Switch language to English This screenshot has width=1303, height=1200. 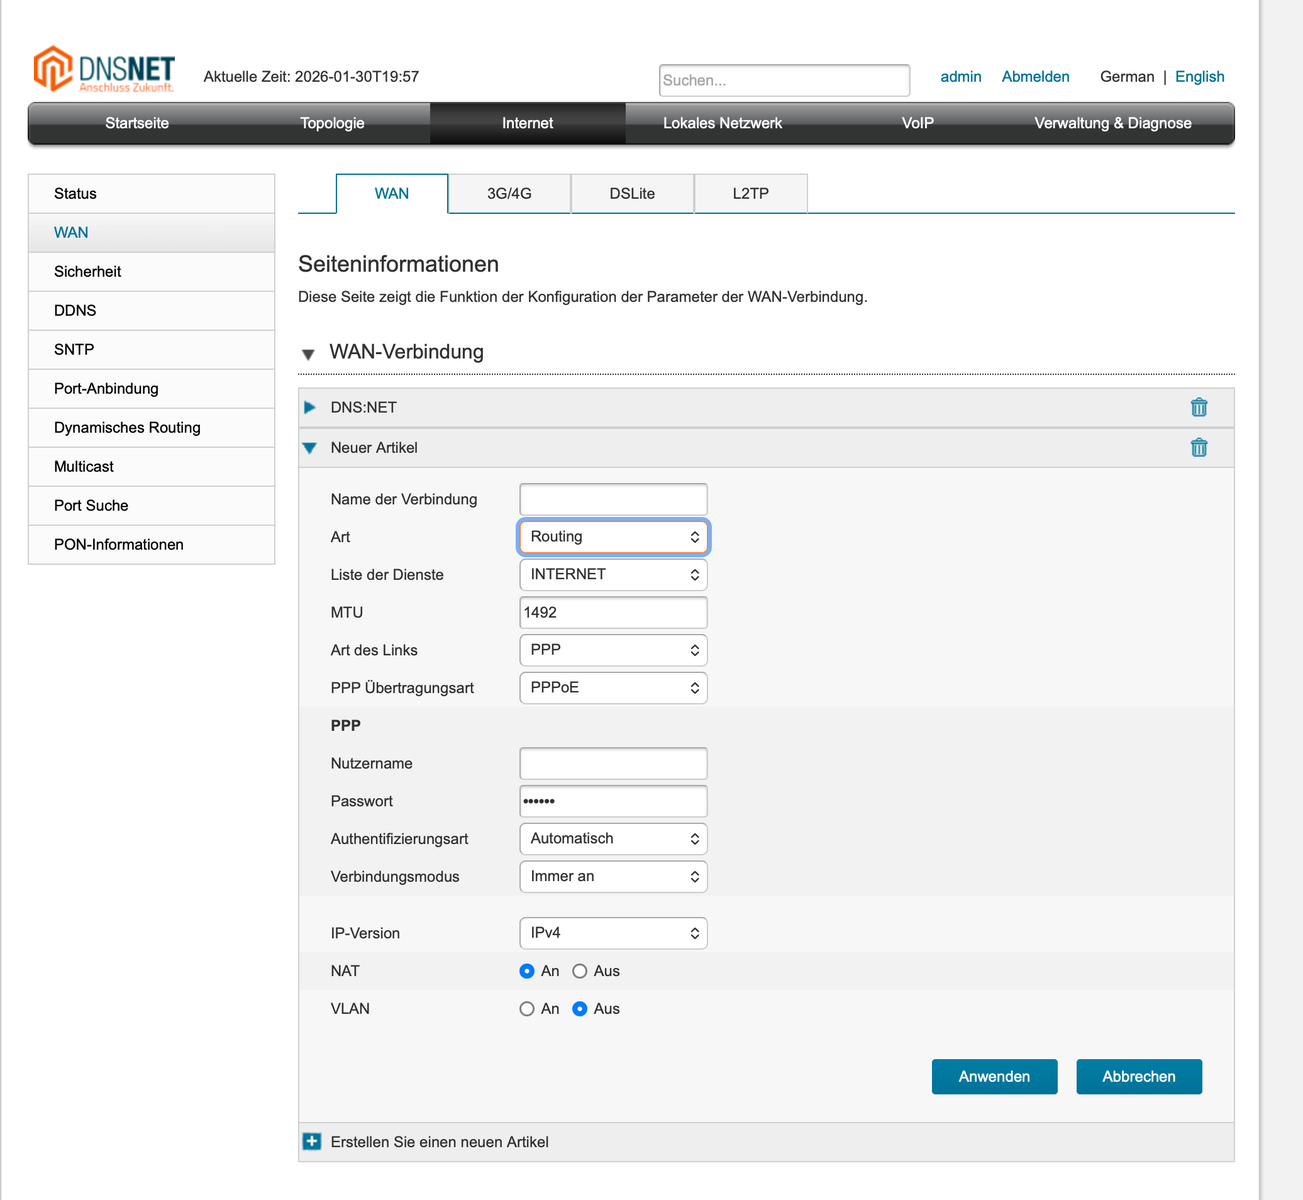coord(1199,76)
